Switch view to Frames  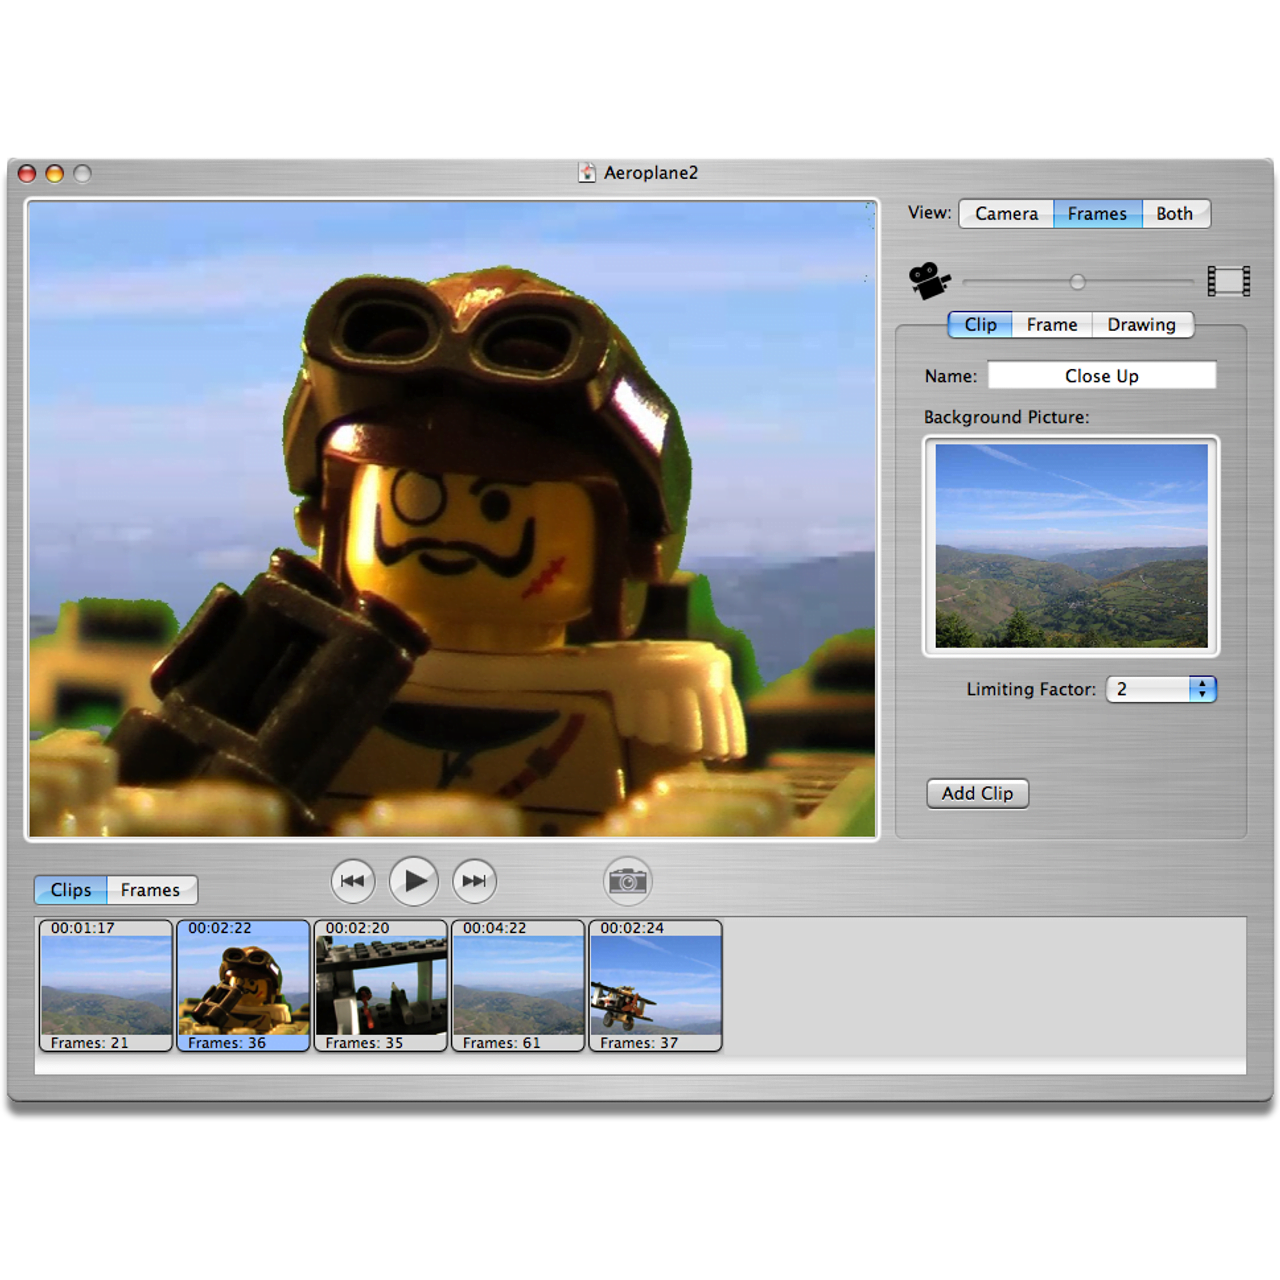1097,214
